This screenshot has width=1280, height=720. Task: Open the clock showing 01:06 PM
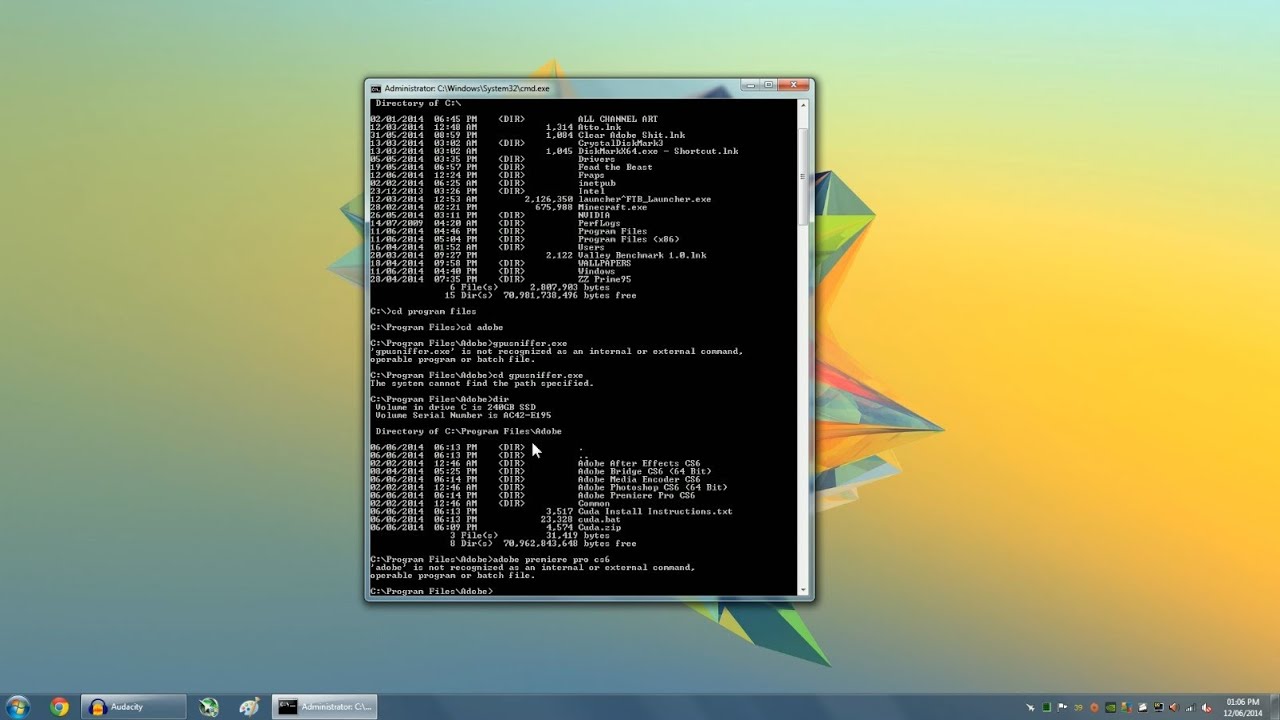tap(1243, 708)
